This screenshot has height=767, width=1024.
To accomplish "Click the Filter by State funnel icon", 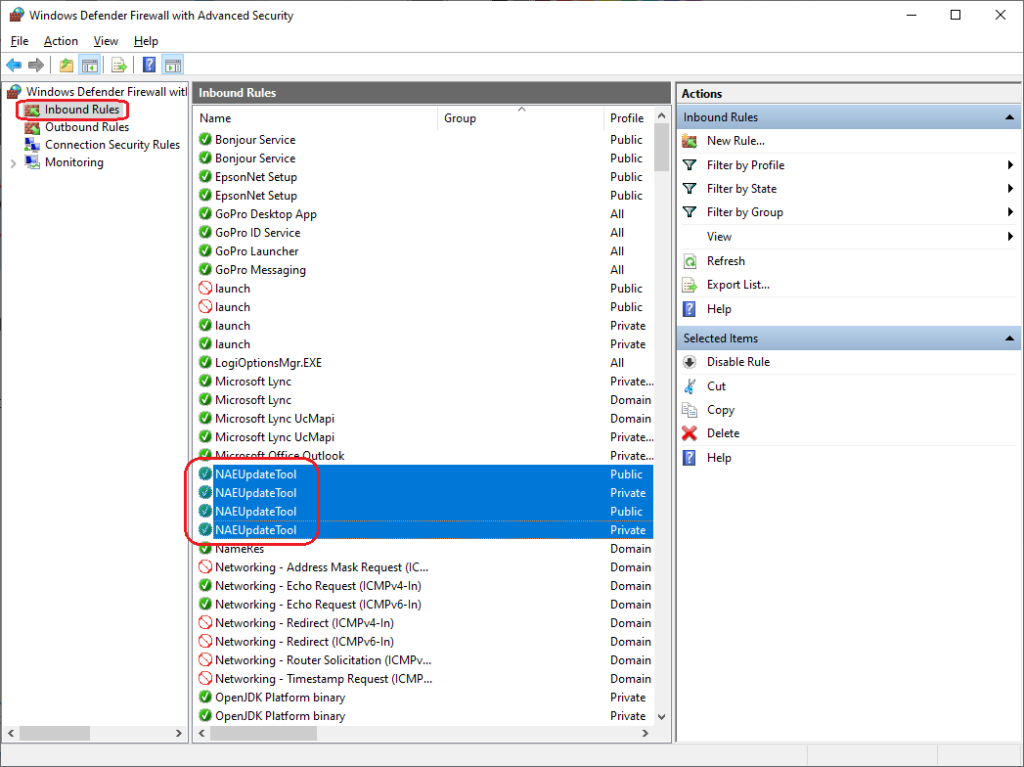I will point(690,189).
